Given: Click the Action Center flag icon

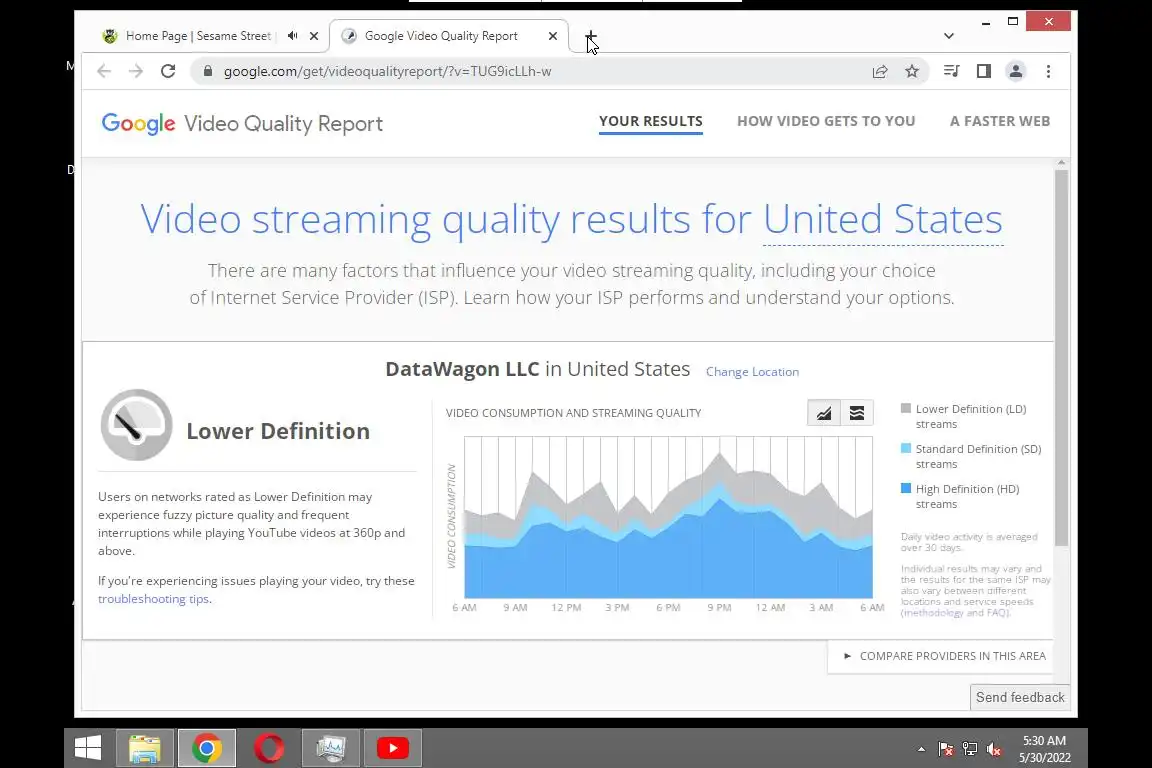Looking at the screenshot, I should click(x=946, y=749).
